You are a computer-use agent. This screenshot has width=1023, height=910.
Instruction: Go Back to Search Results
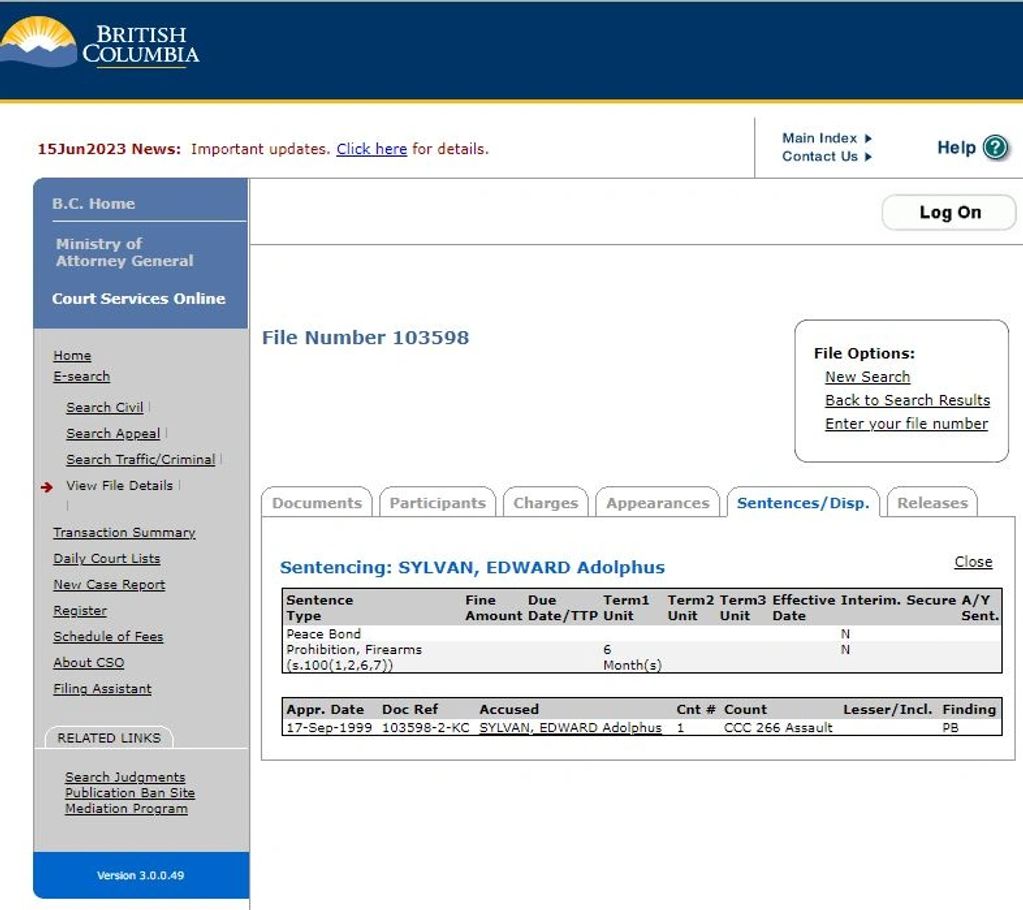pos(907,400)
